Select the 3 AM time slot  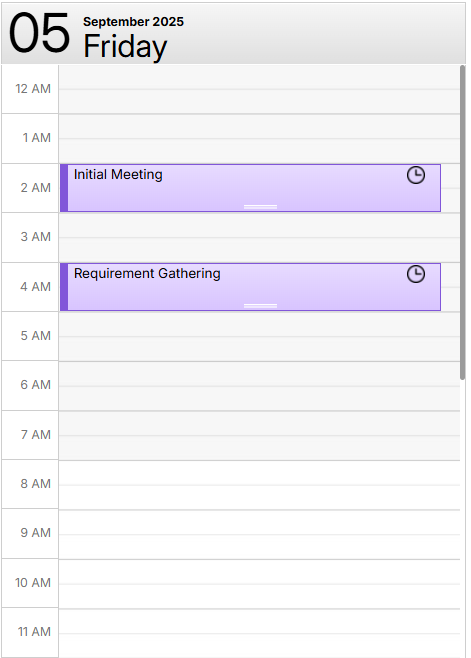(x=259, y=238)
